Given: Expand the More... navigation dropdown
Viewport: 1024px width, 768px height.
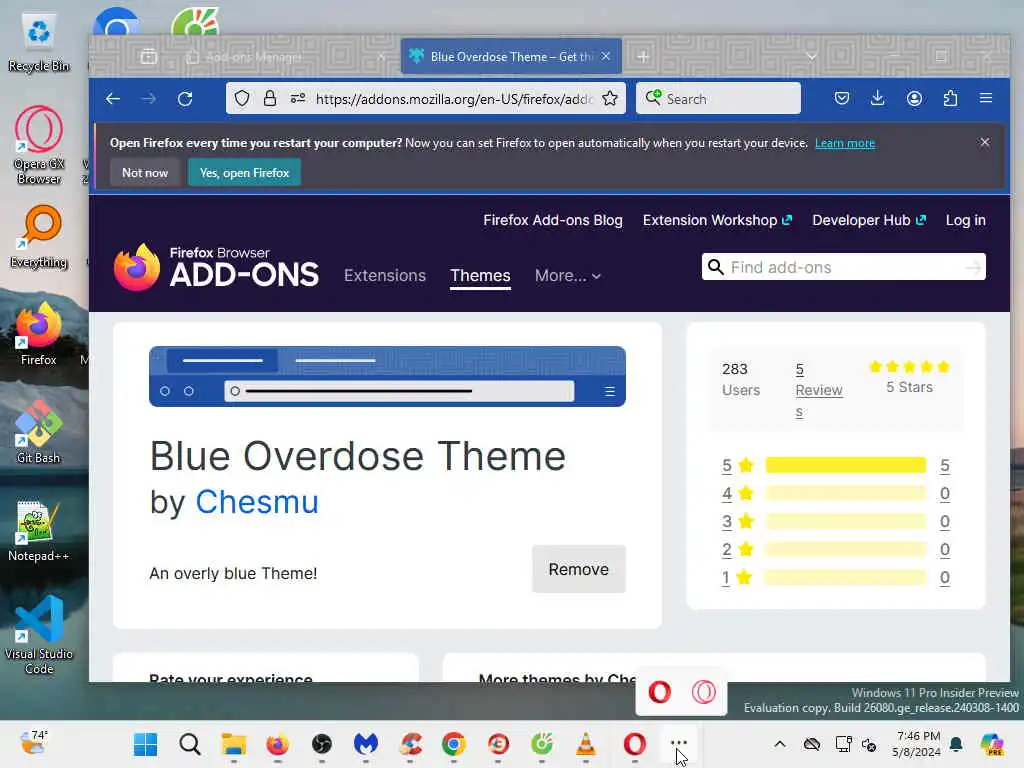Looking at the screenshot, I should [568, 276].
